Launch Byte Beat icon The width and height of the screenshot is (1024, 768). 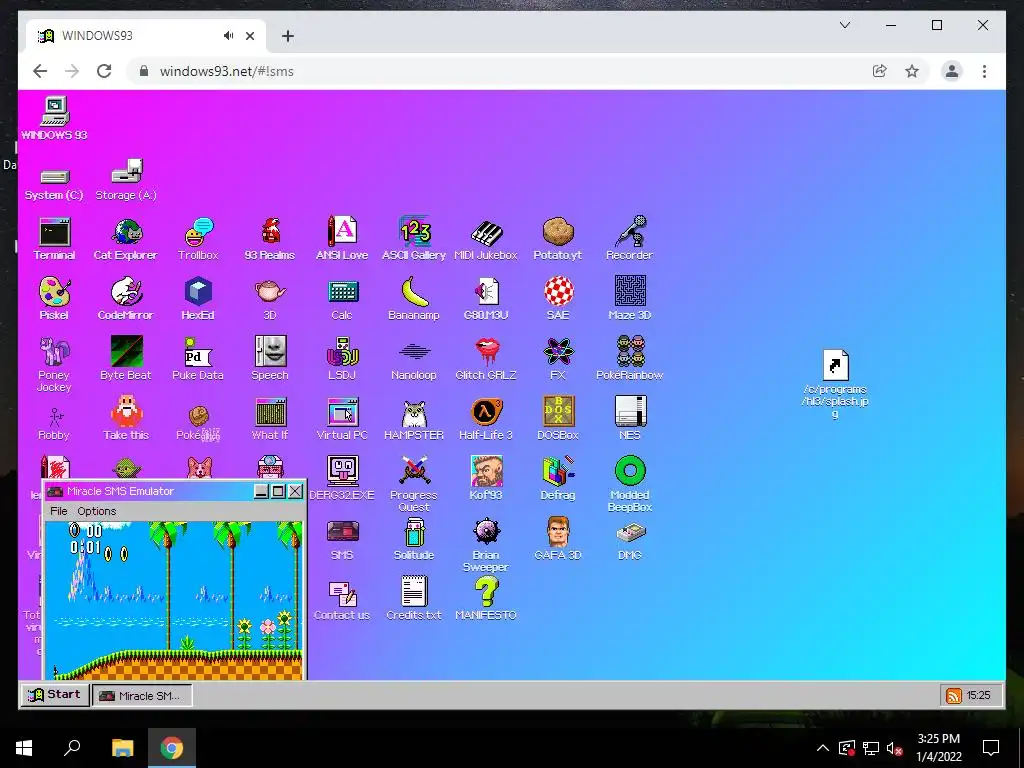click(125, 359)
